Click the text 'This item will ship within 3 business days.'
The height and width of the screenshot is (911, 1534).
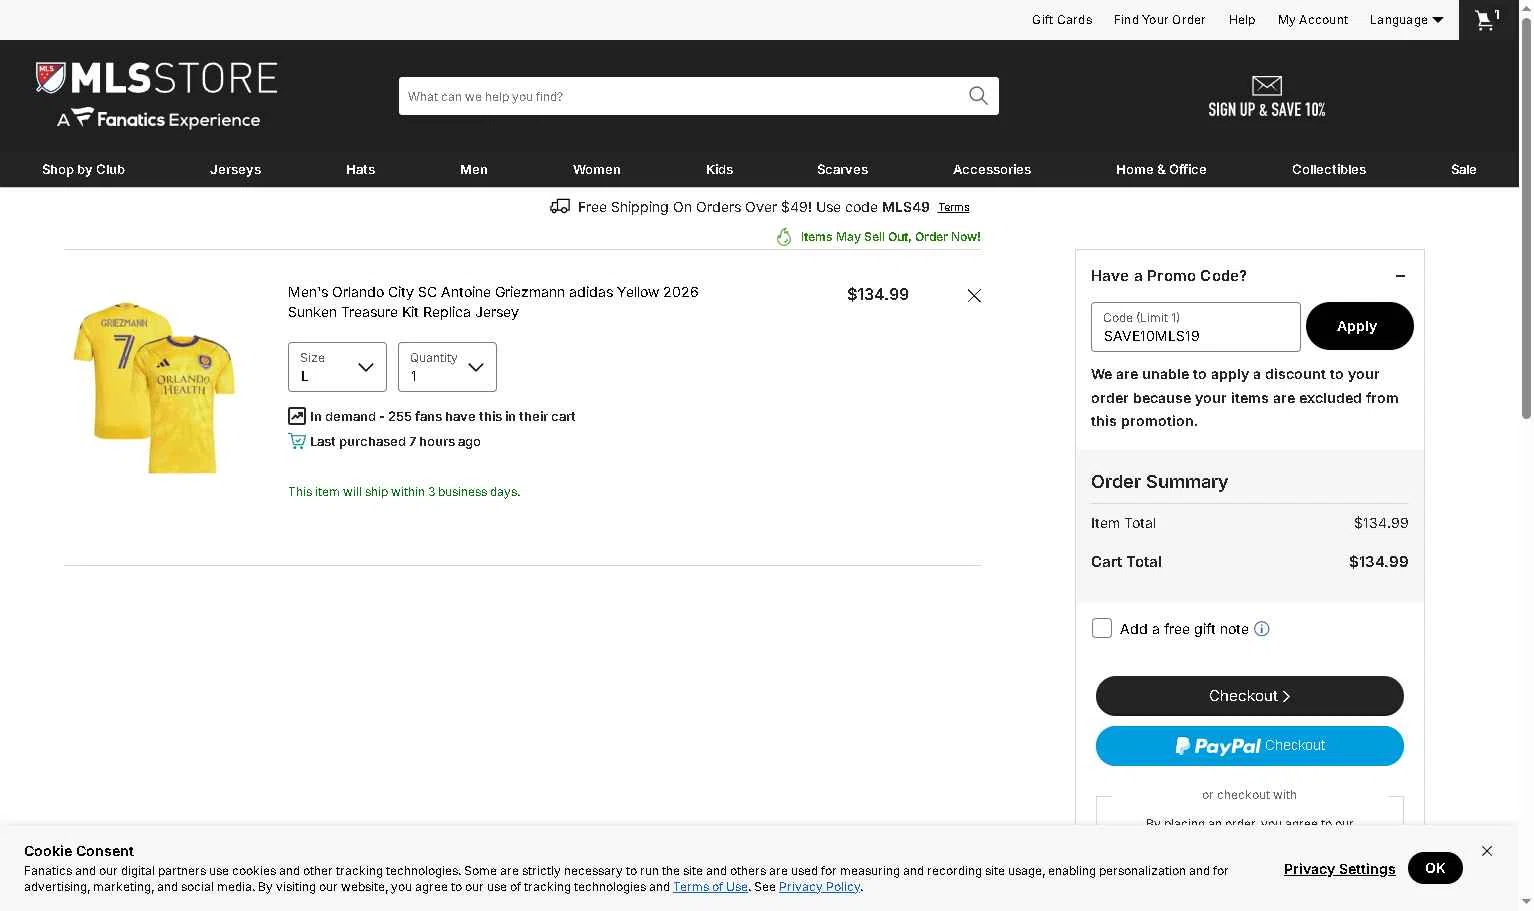[404, 492]
